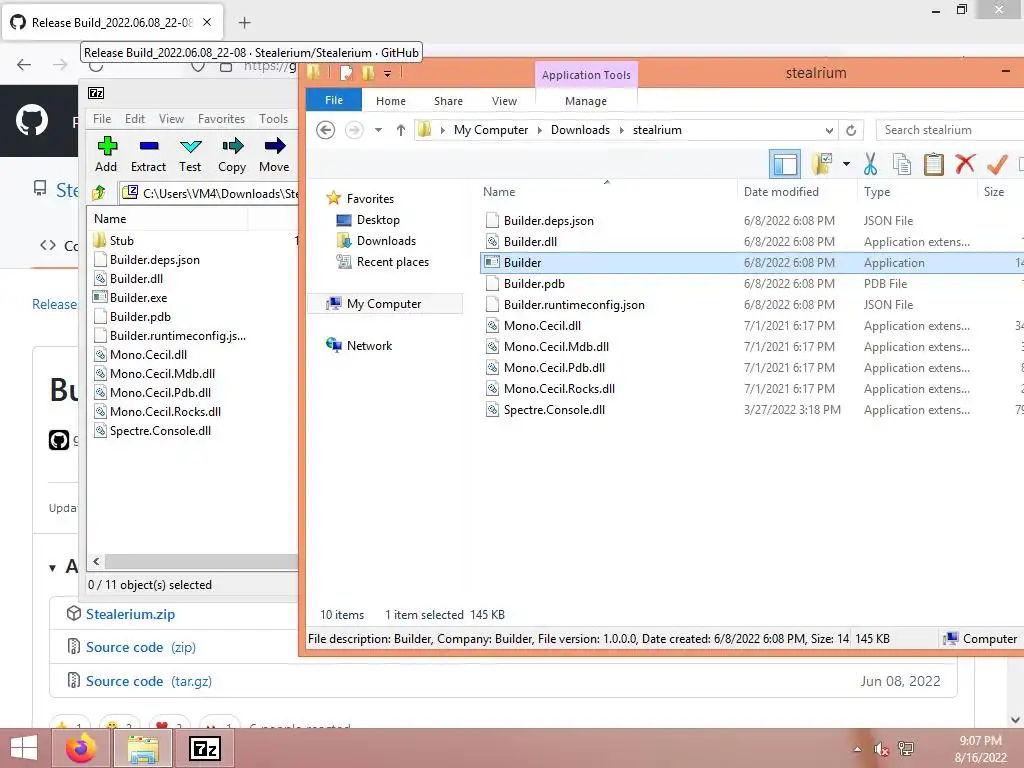Expand the breadcrumb arrow after My Computer
Image resolution: width=1024 pixels, height=768 pixels.
tap(540, 130)
